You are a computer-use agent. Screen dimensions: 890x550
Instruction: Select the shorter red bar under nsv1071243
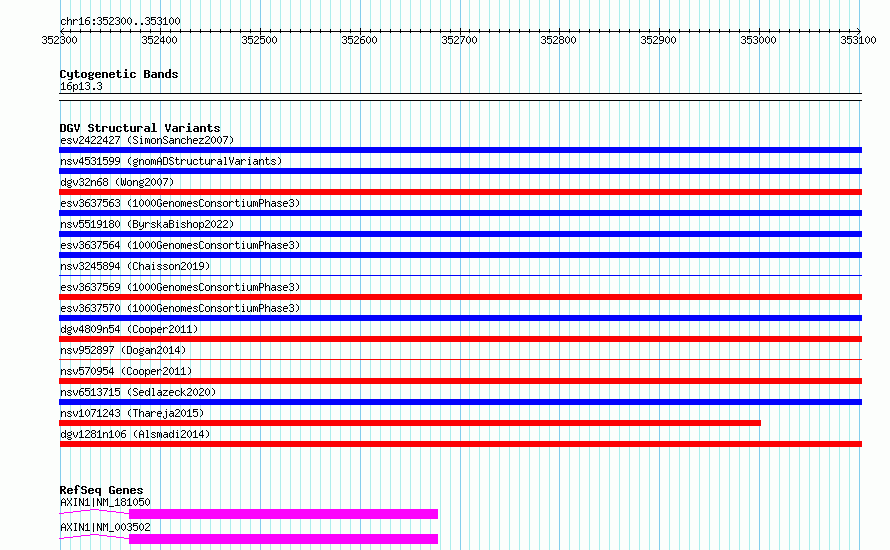coord(410,423)
